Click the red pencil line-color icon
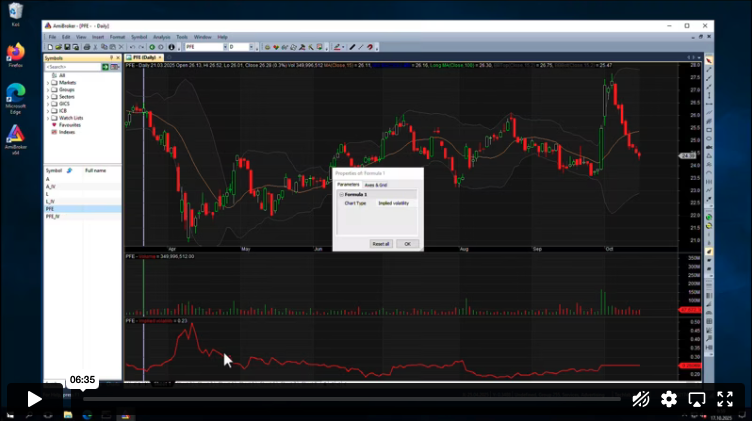Image resolution: width=752 pixels, height=421 pixels. point(337,47)
